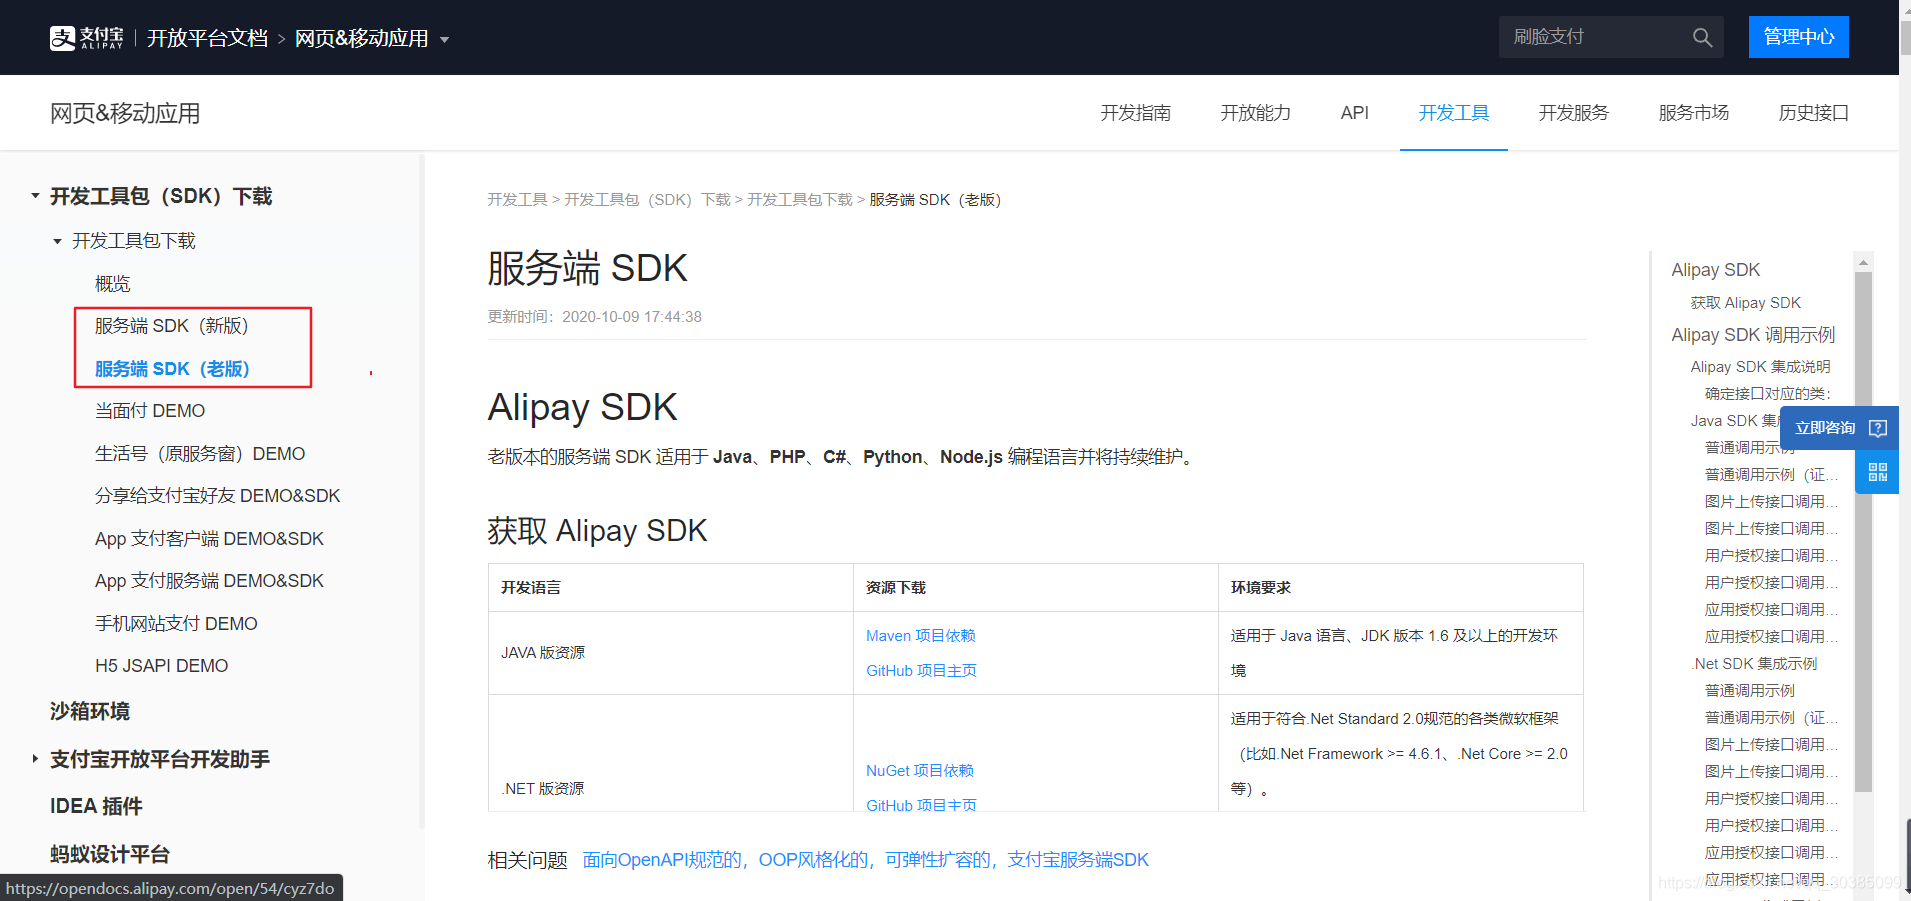
Task: Expand the 支付宝开放平台开发助手 section
Action: click(35, 759)
